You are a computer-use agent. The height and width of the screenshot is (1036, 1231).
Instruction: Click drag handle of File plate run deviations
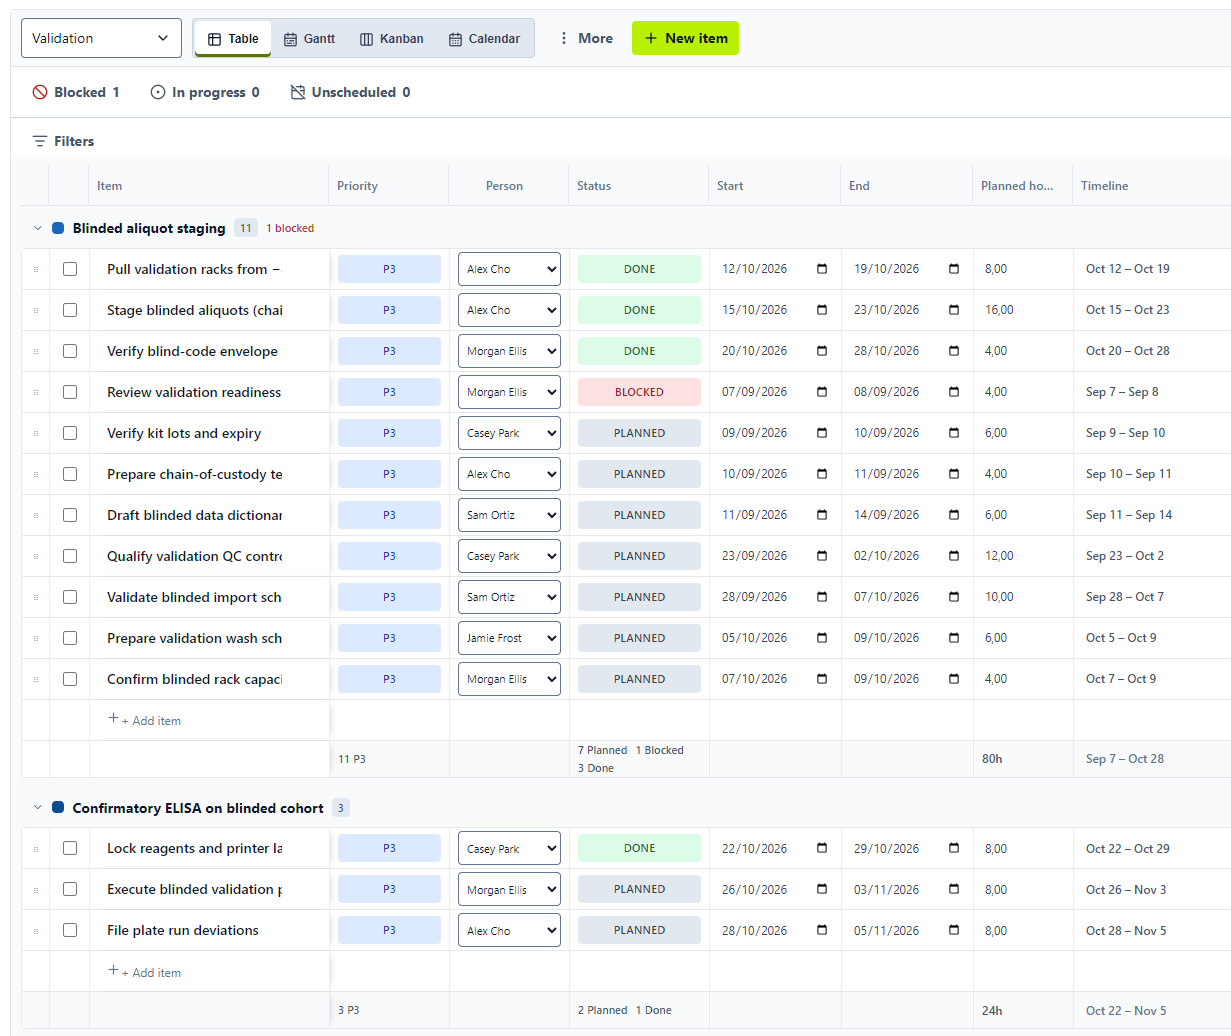(36, 930)
